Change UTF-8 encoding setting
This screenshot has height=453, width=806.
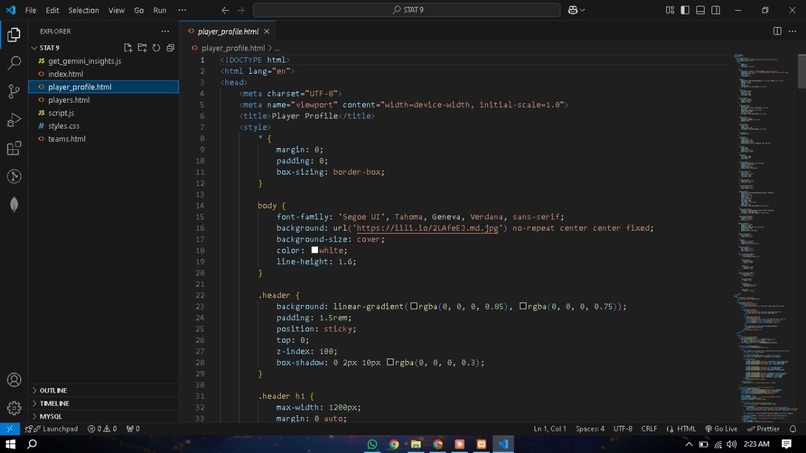click(622, 429)
